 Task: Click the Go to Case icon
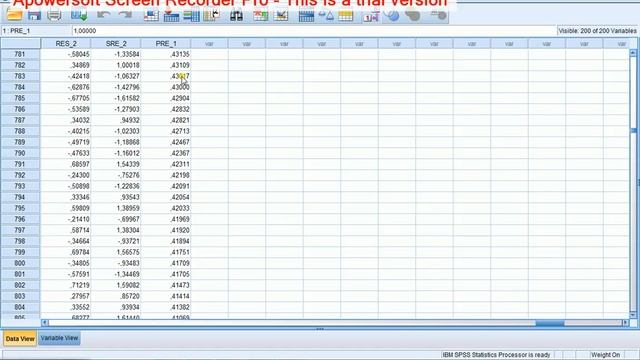pyautogui.click(x=151, y=16)
